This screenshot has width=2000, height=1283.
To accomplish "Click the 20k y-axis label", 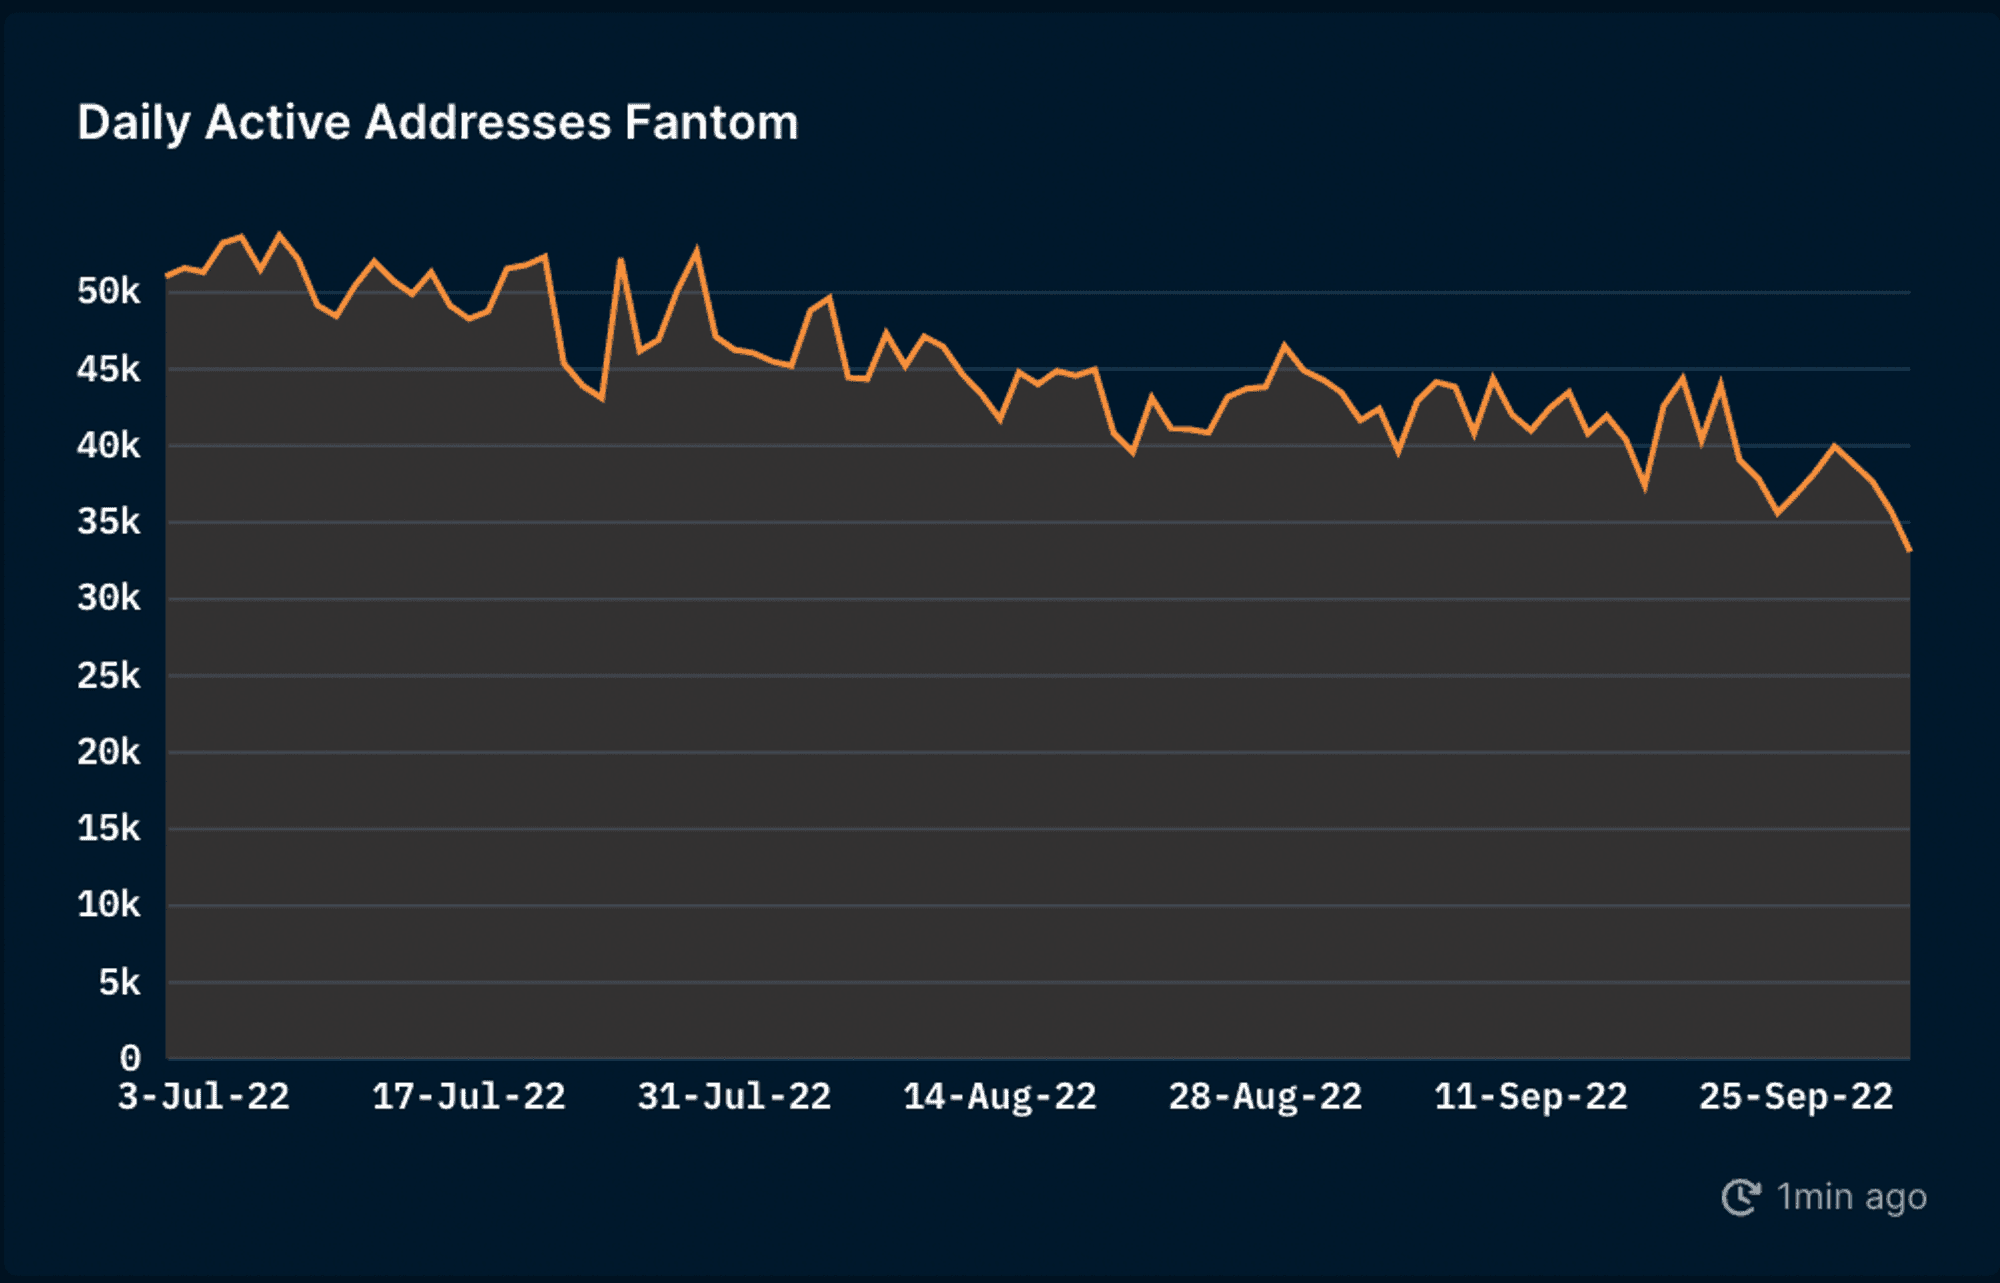I will tap(109, 752).
